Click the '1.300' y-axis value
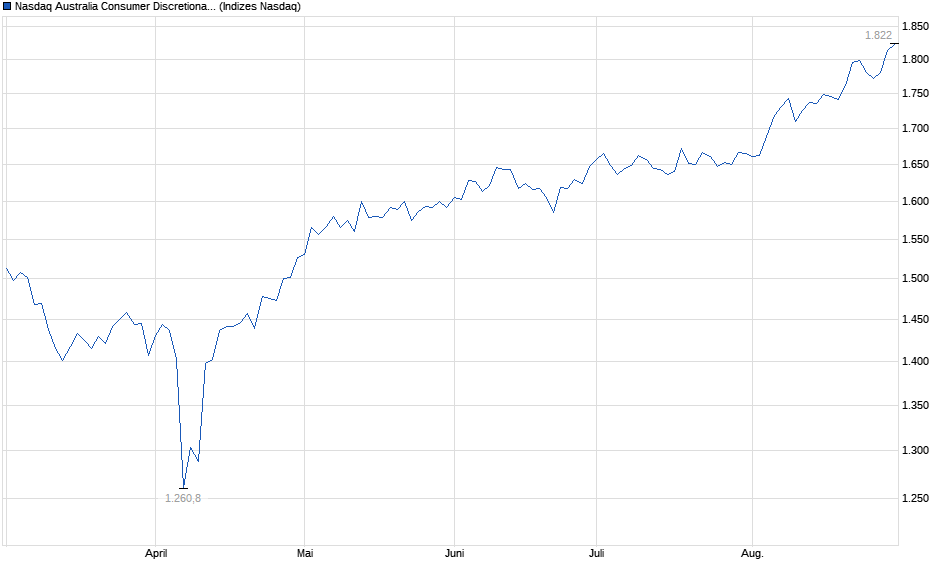 (915, 450)
